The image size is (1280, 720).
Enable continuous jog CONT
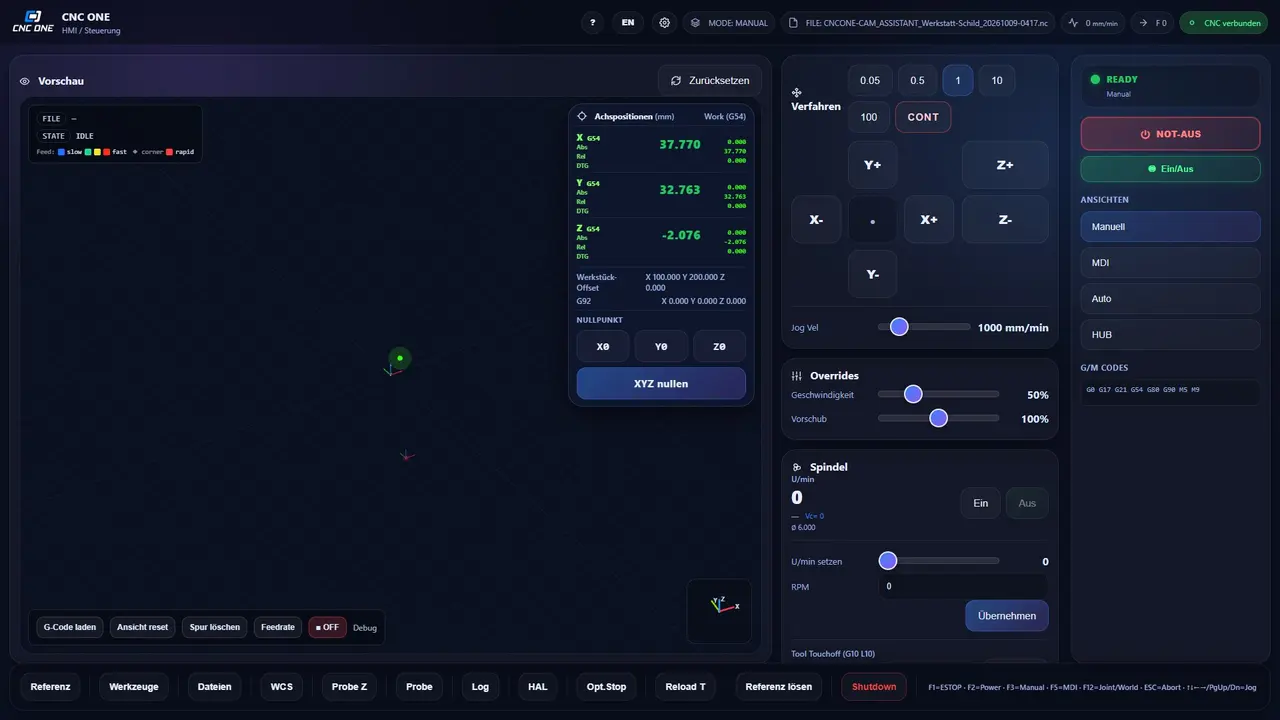pos(923,117)
